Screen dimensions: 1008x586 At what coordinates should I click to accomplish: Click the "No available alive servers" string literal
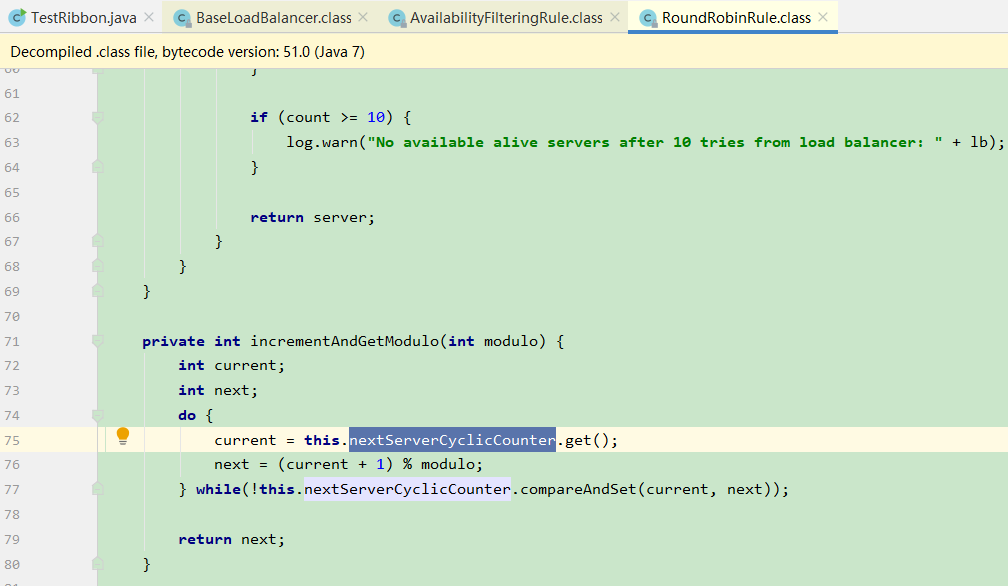pos(655,143)
